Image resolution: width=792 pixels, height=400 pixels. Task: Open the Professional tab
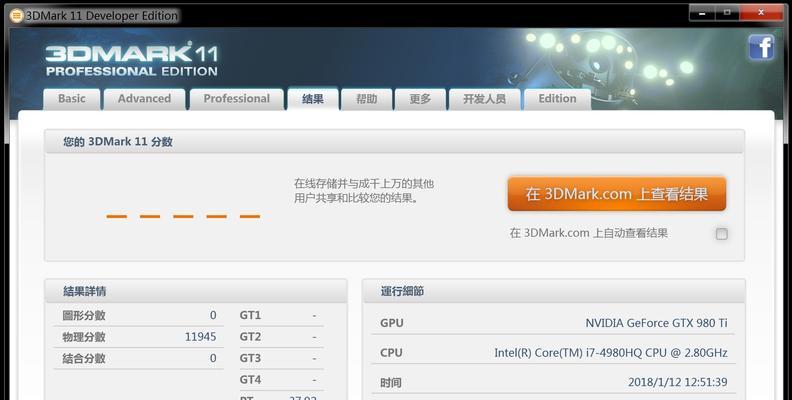click(x=236, y=99)
